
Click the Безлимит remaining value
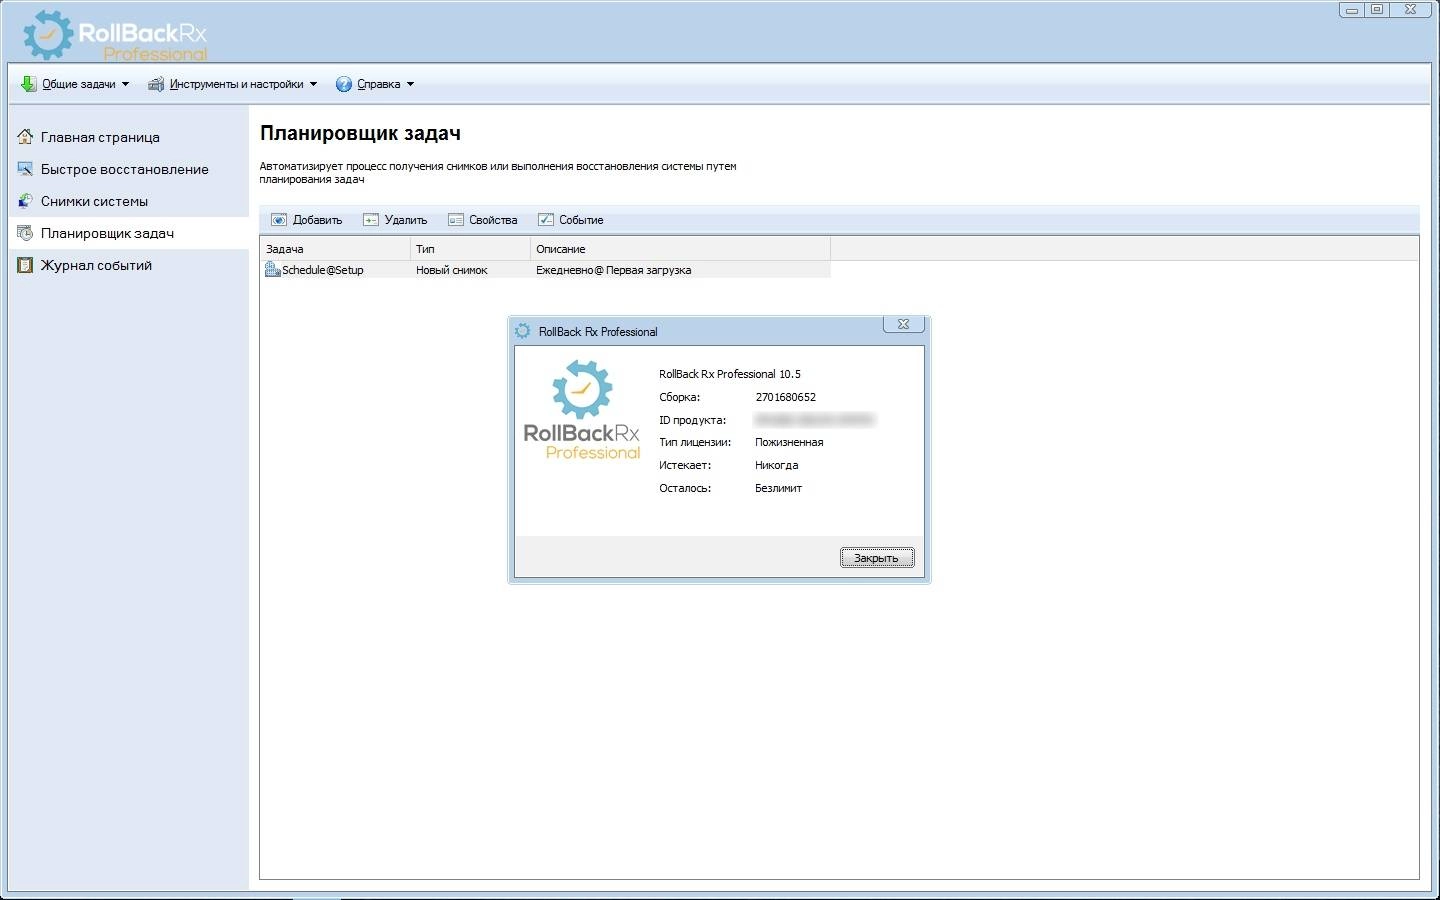779,488
